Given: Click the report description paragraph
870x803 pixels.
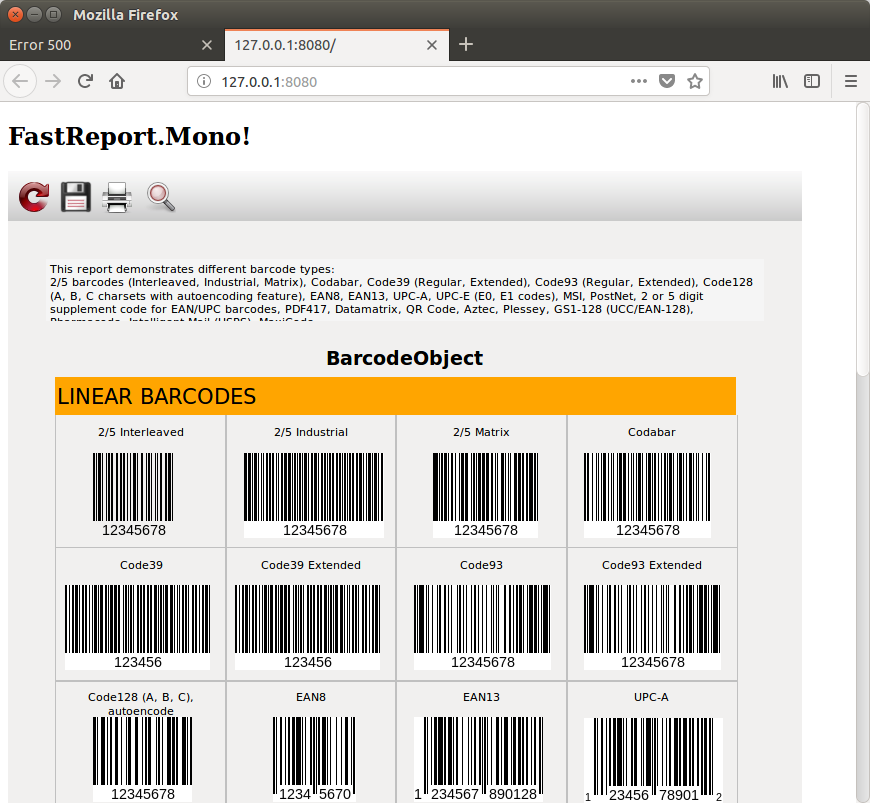Looking at the screenshot, I should 405,290.
